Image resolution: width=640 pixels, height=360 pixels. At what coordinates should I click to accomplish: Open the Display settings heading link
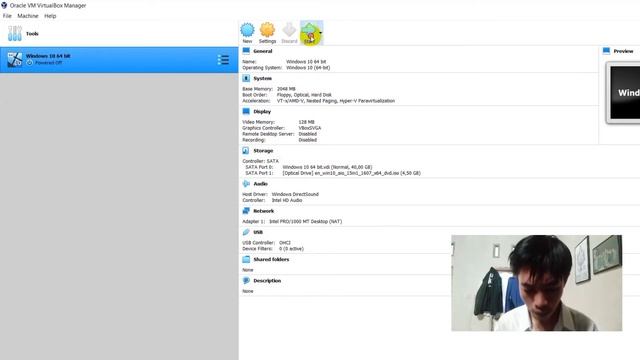point(262,112)
